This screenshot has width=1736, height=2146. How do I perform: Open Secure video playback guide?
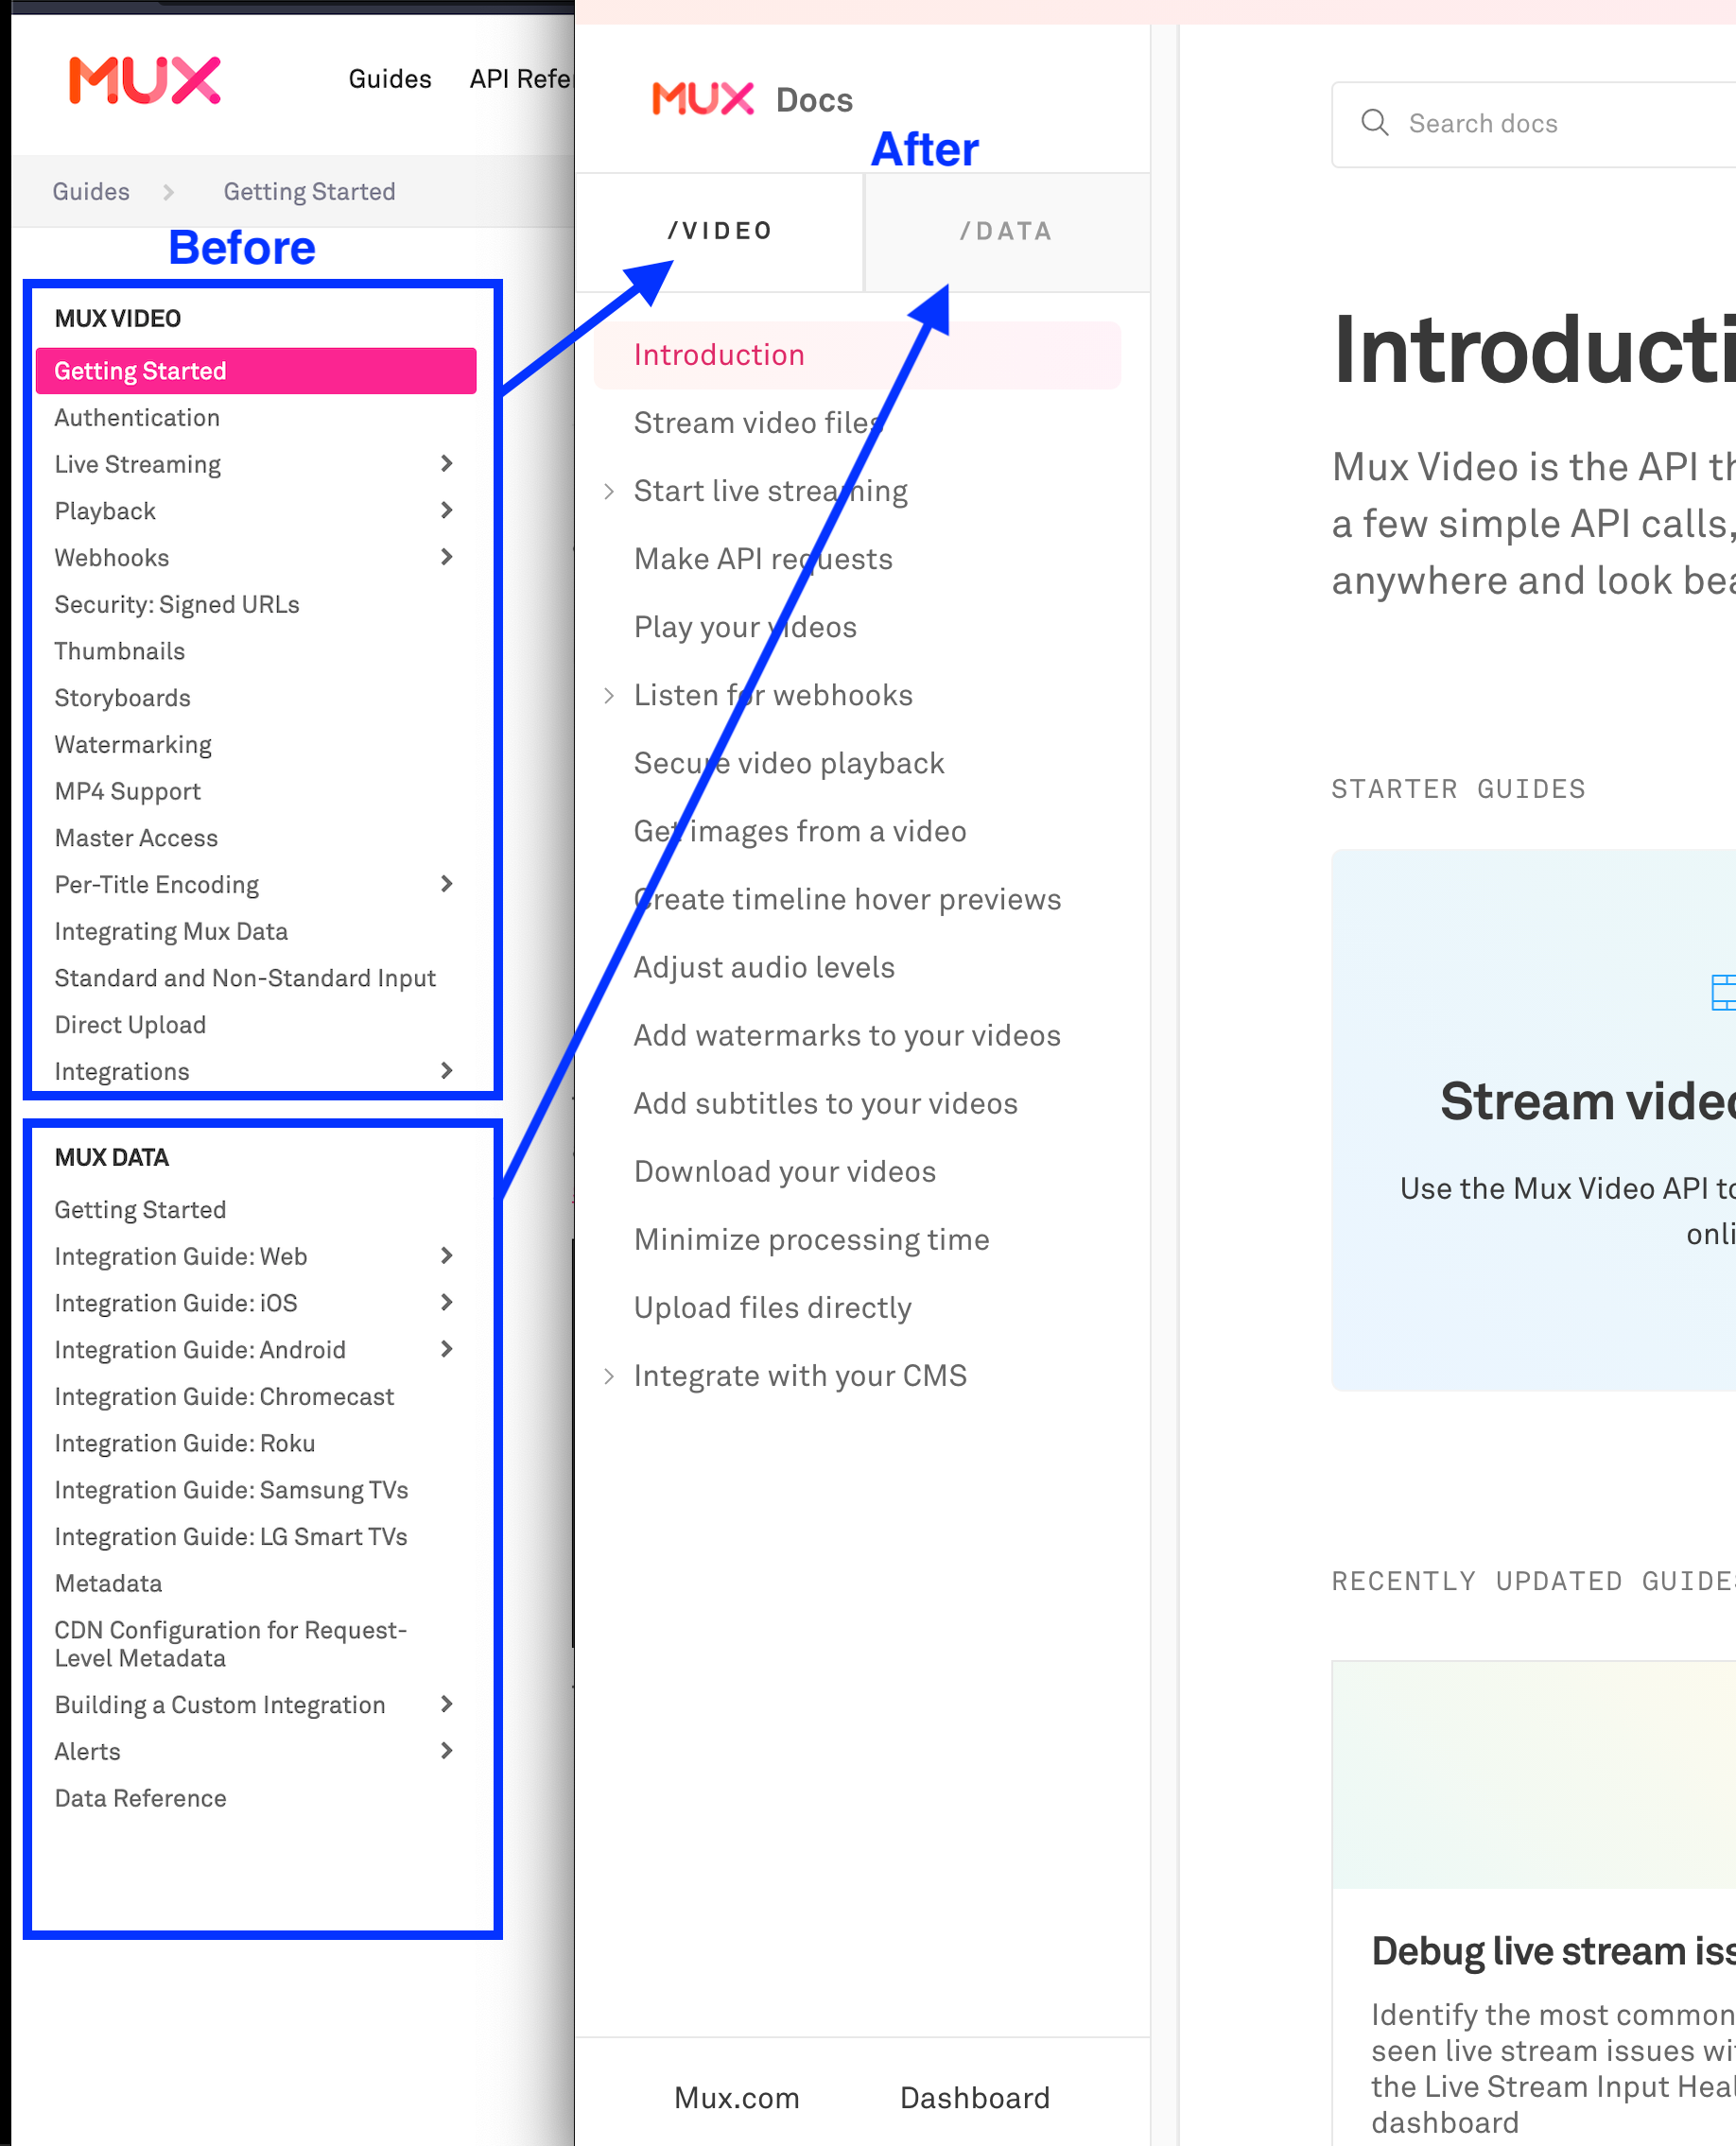click(789, 763)
